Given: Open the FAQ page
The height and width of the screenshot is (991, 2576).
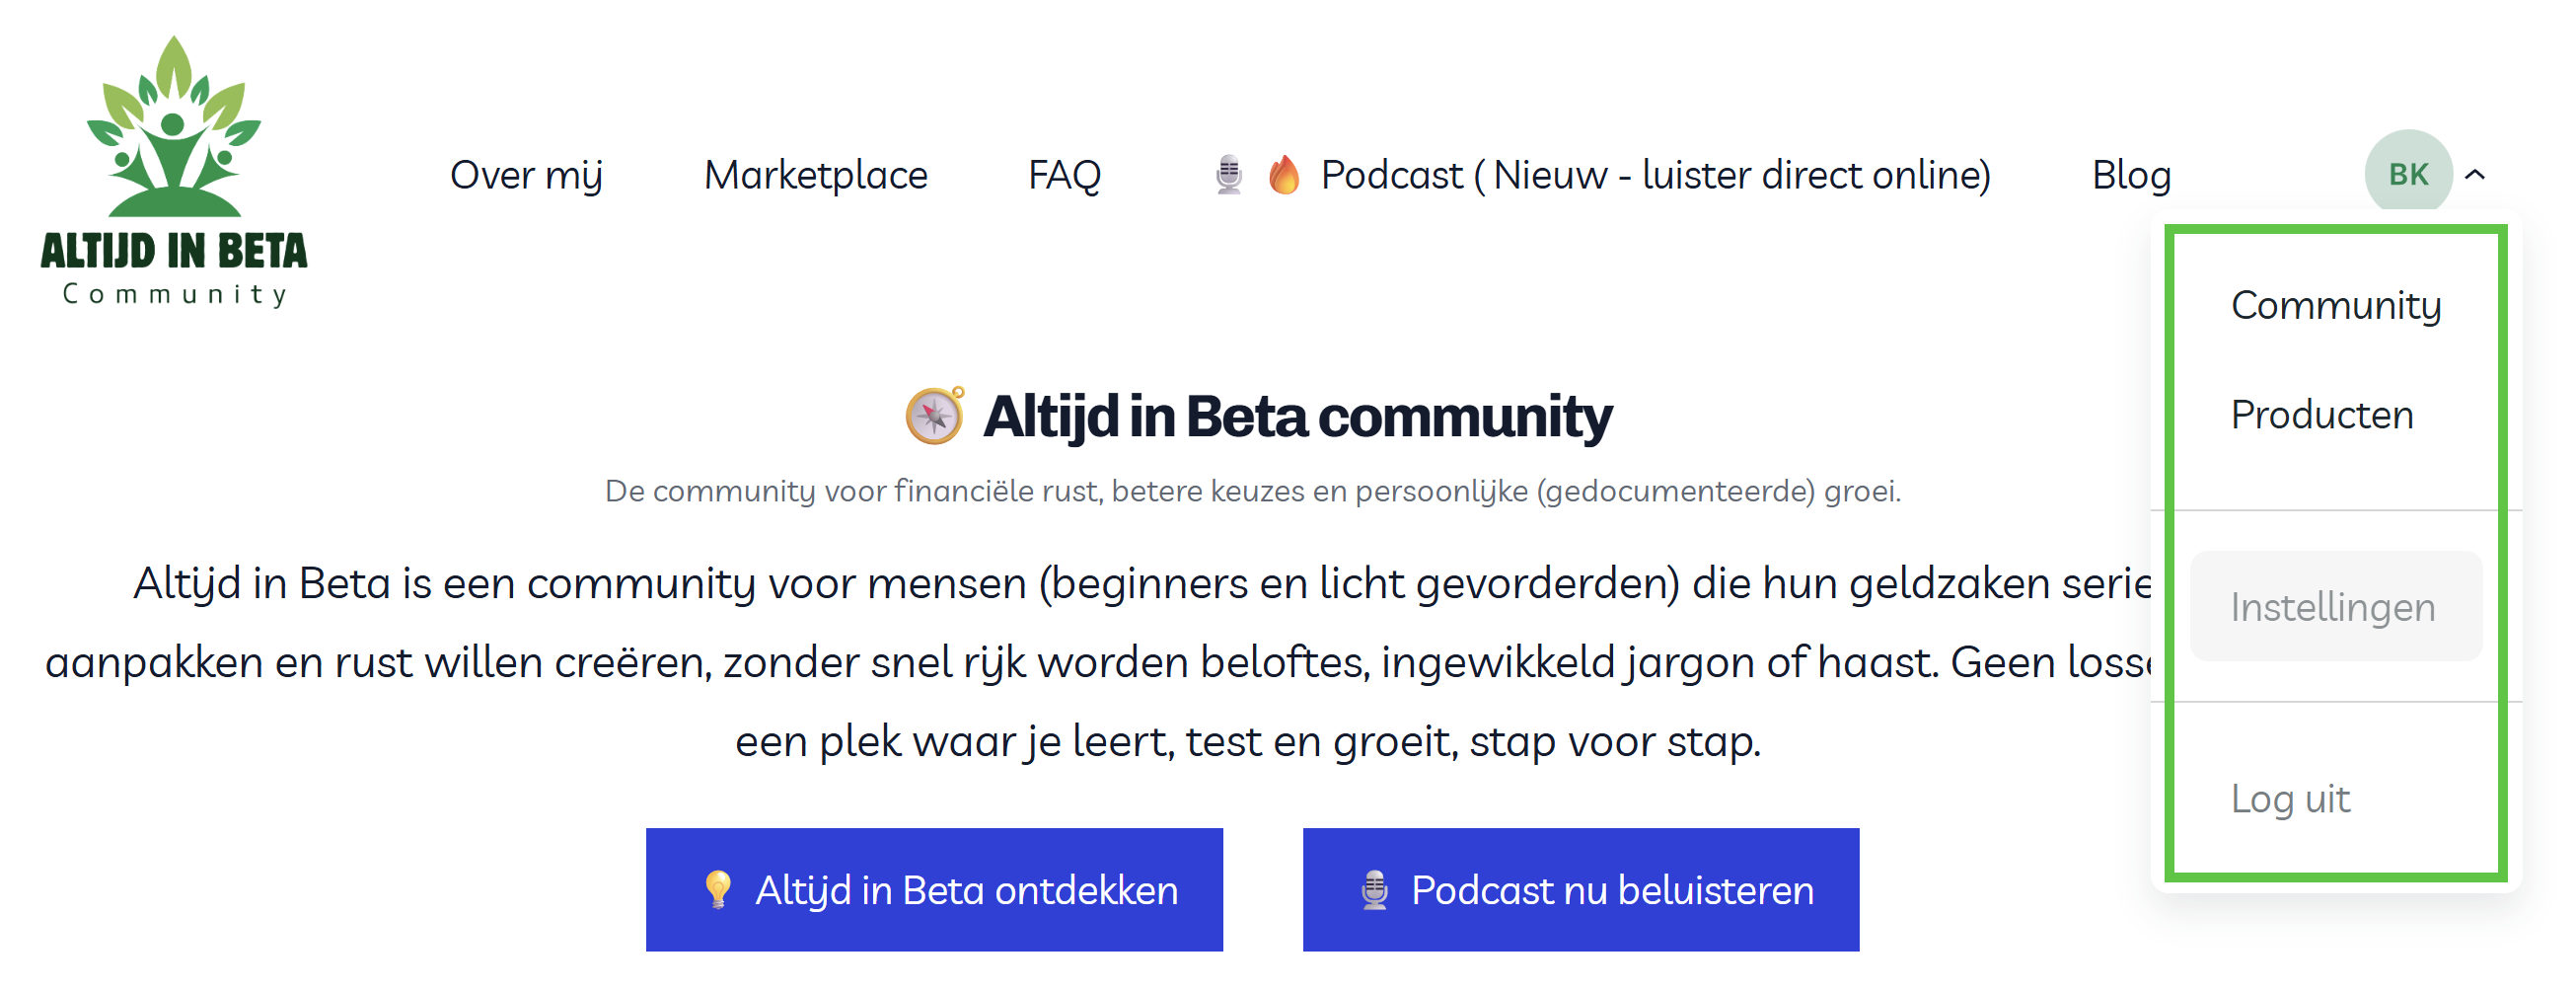Looking at the screenshot, I should 1064,175.
